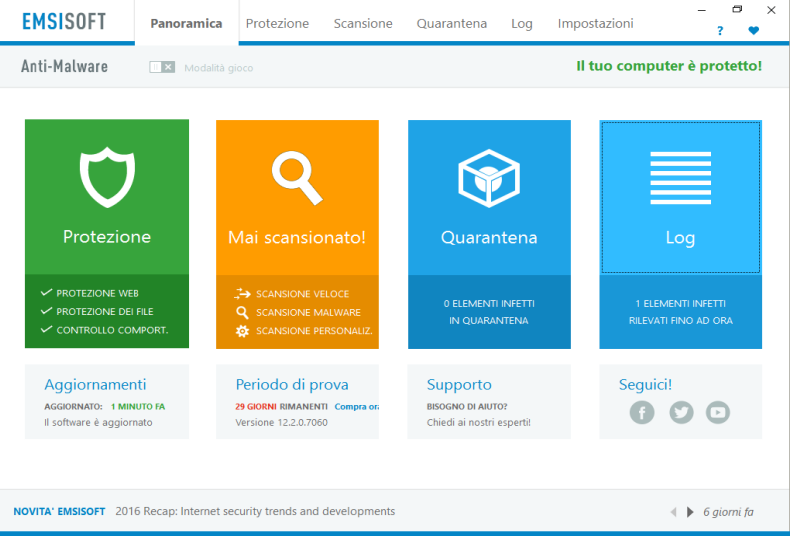Open the 2016 Recap news headline

click(x=255, y=511)
